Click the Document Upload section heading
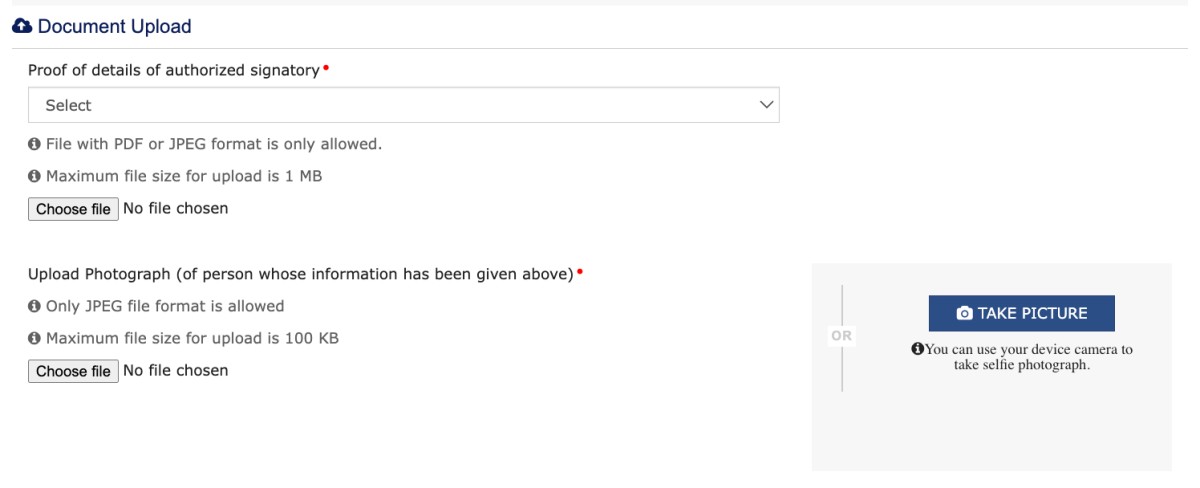The height and width of the screenshot is (488, 1200). tap(114, 26)
